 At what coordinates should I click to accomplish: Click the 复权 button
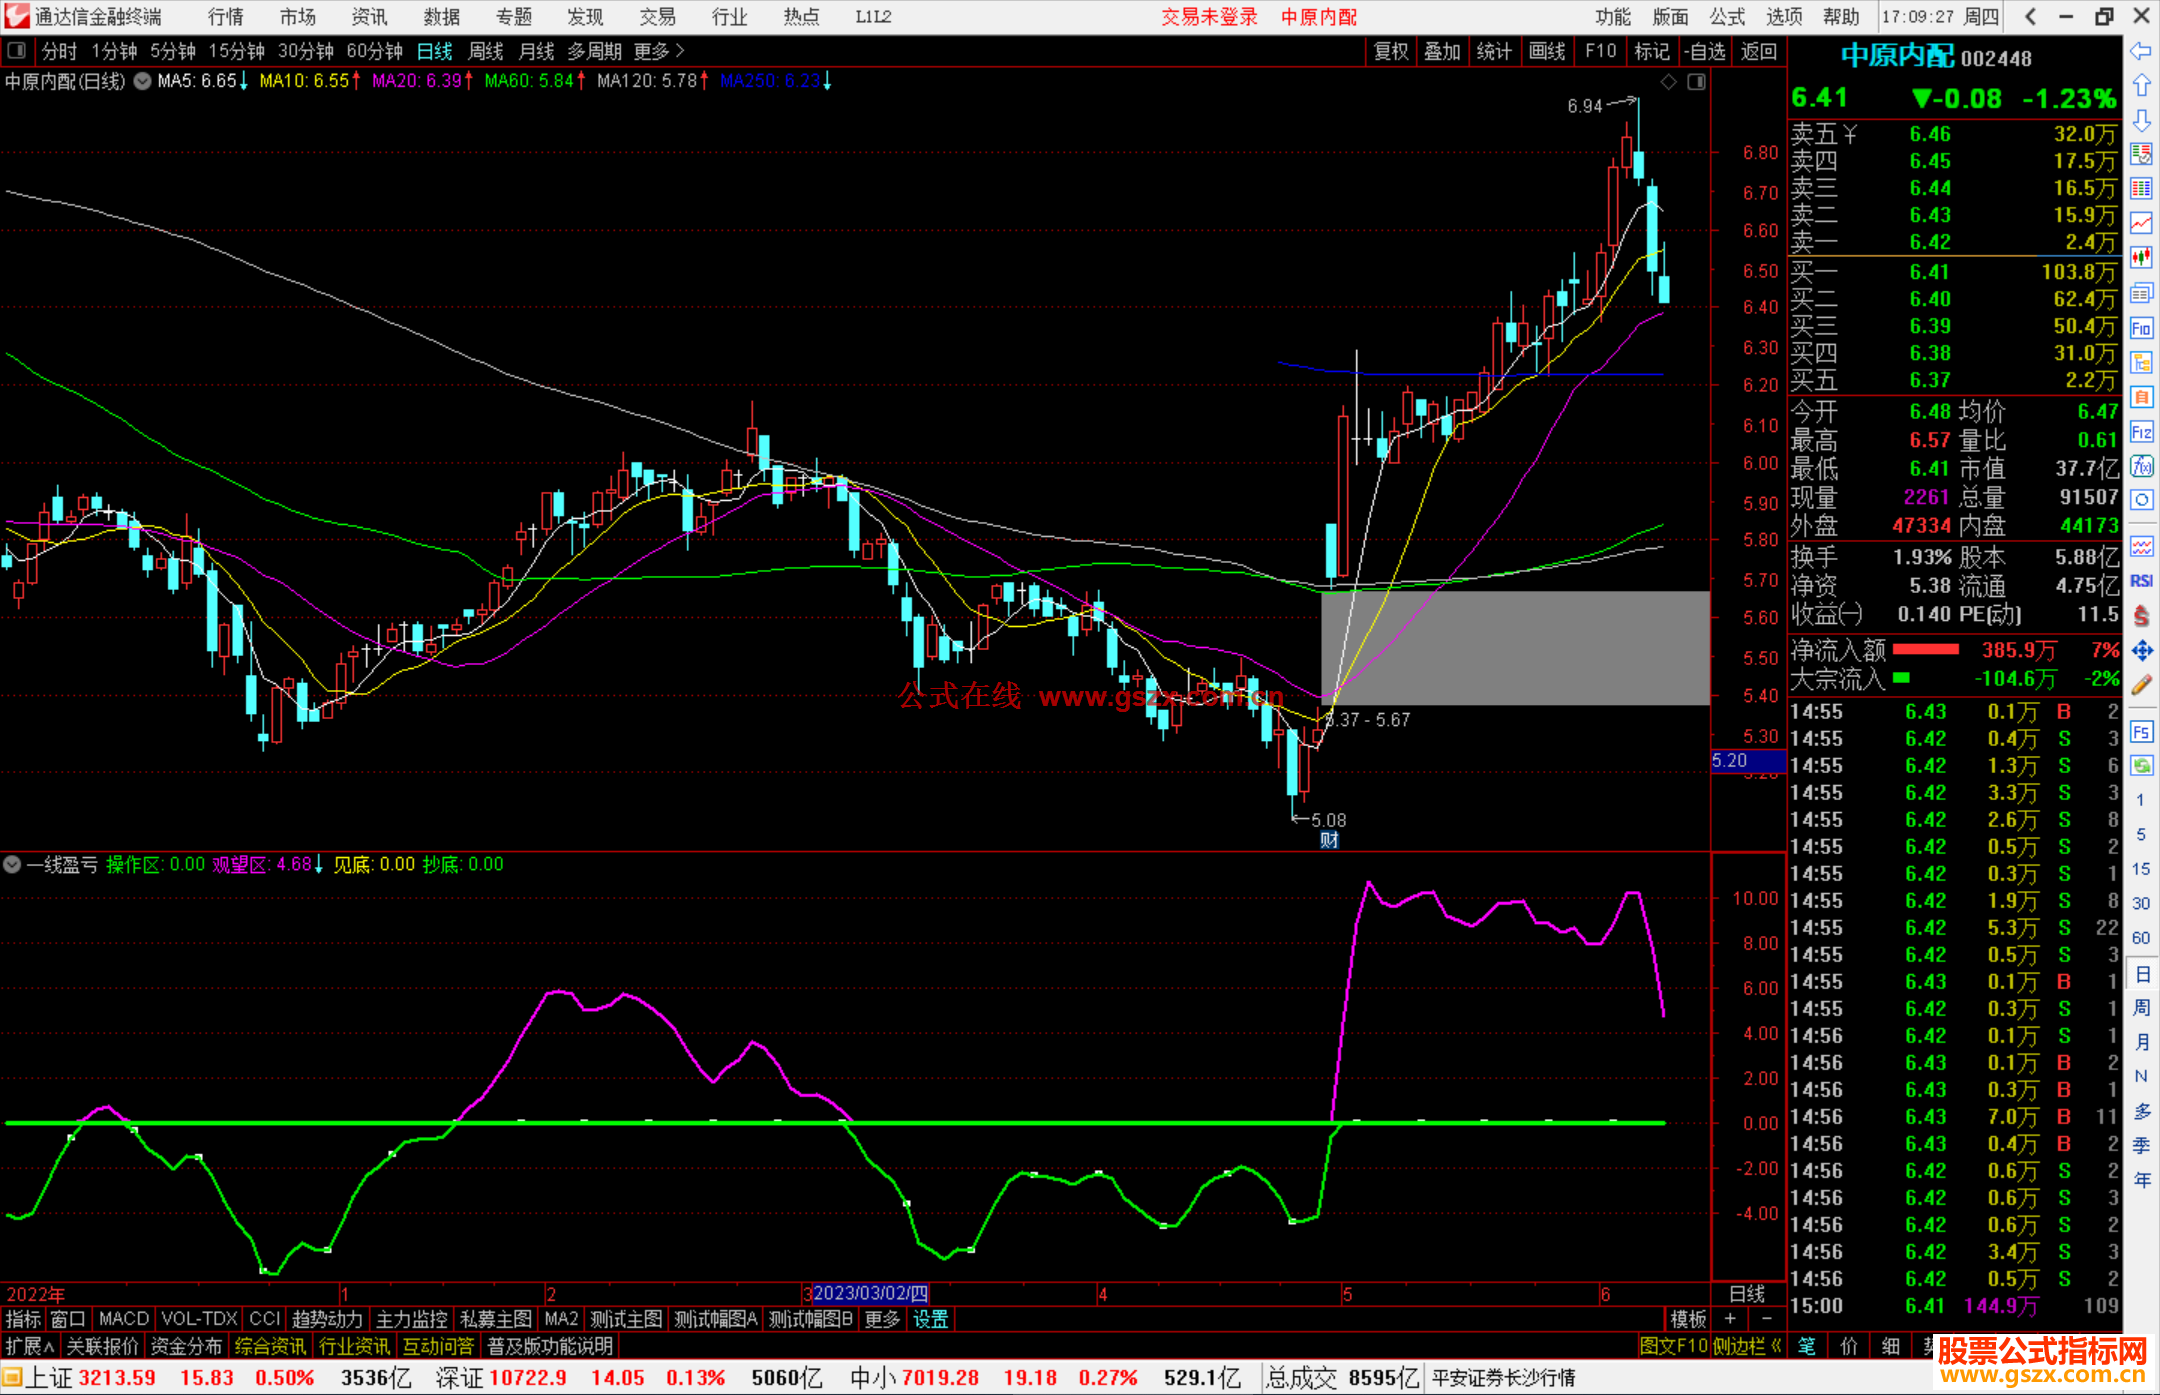click(x=1391, y=51)
